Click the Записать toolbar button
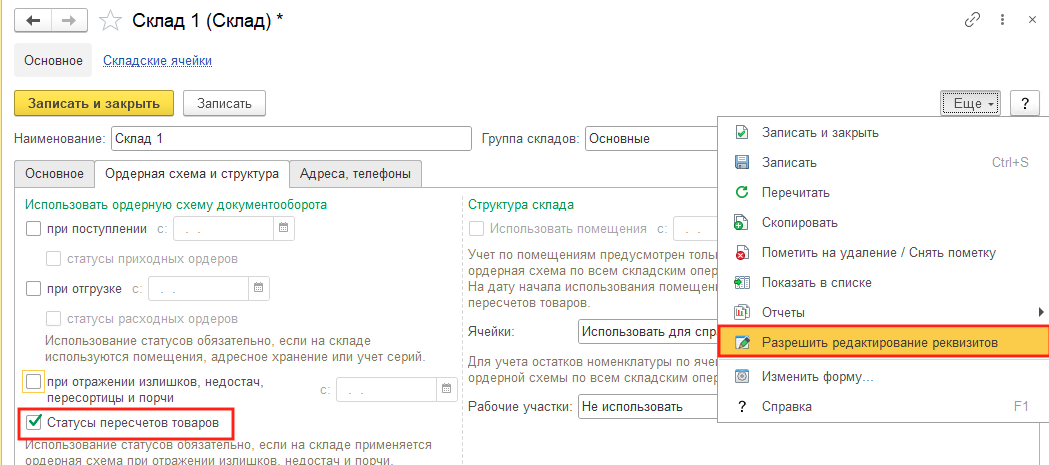 224,104
